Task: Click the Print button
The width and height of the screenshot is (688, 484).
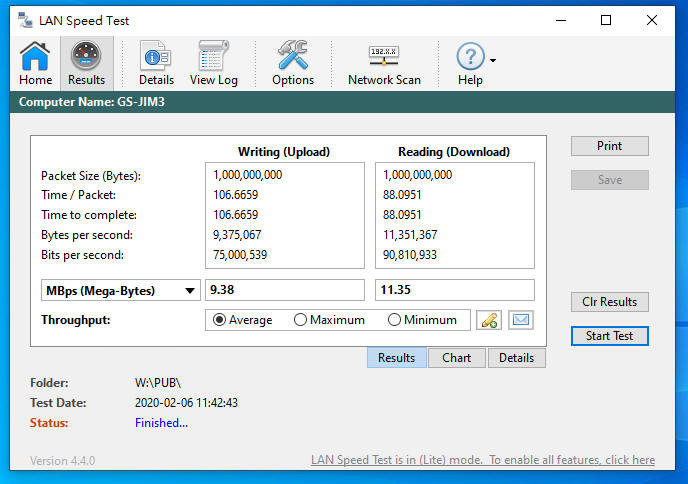Action: tap(609, 146)
